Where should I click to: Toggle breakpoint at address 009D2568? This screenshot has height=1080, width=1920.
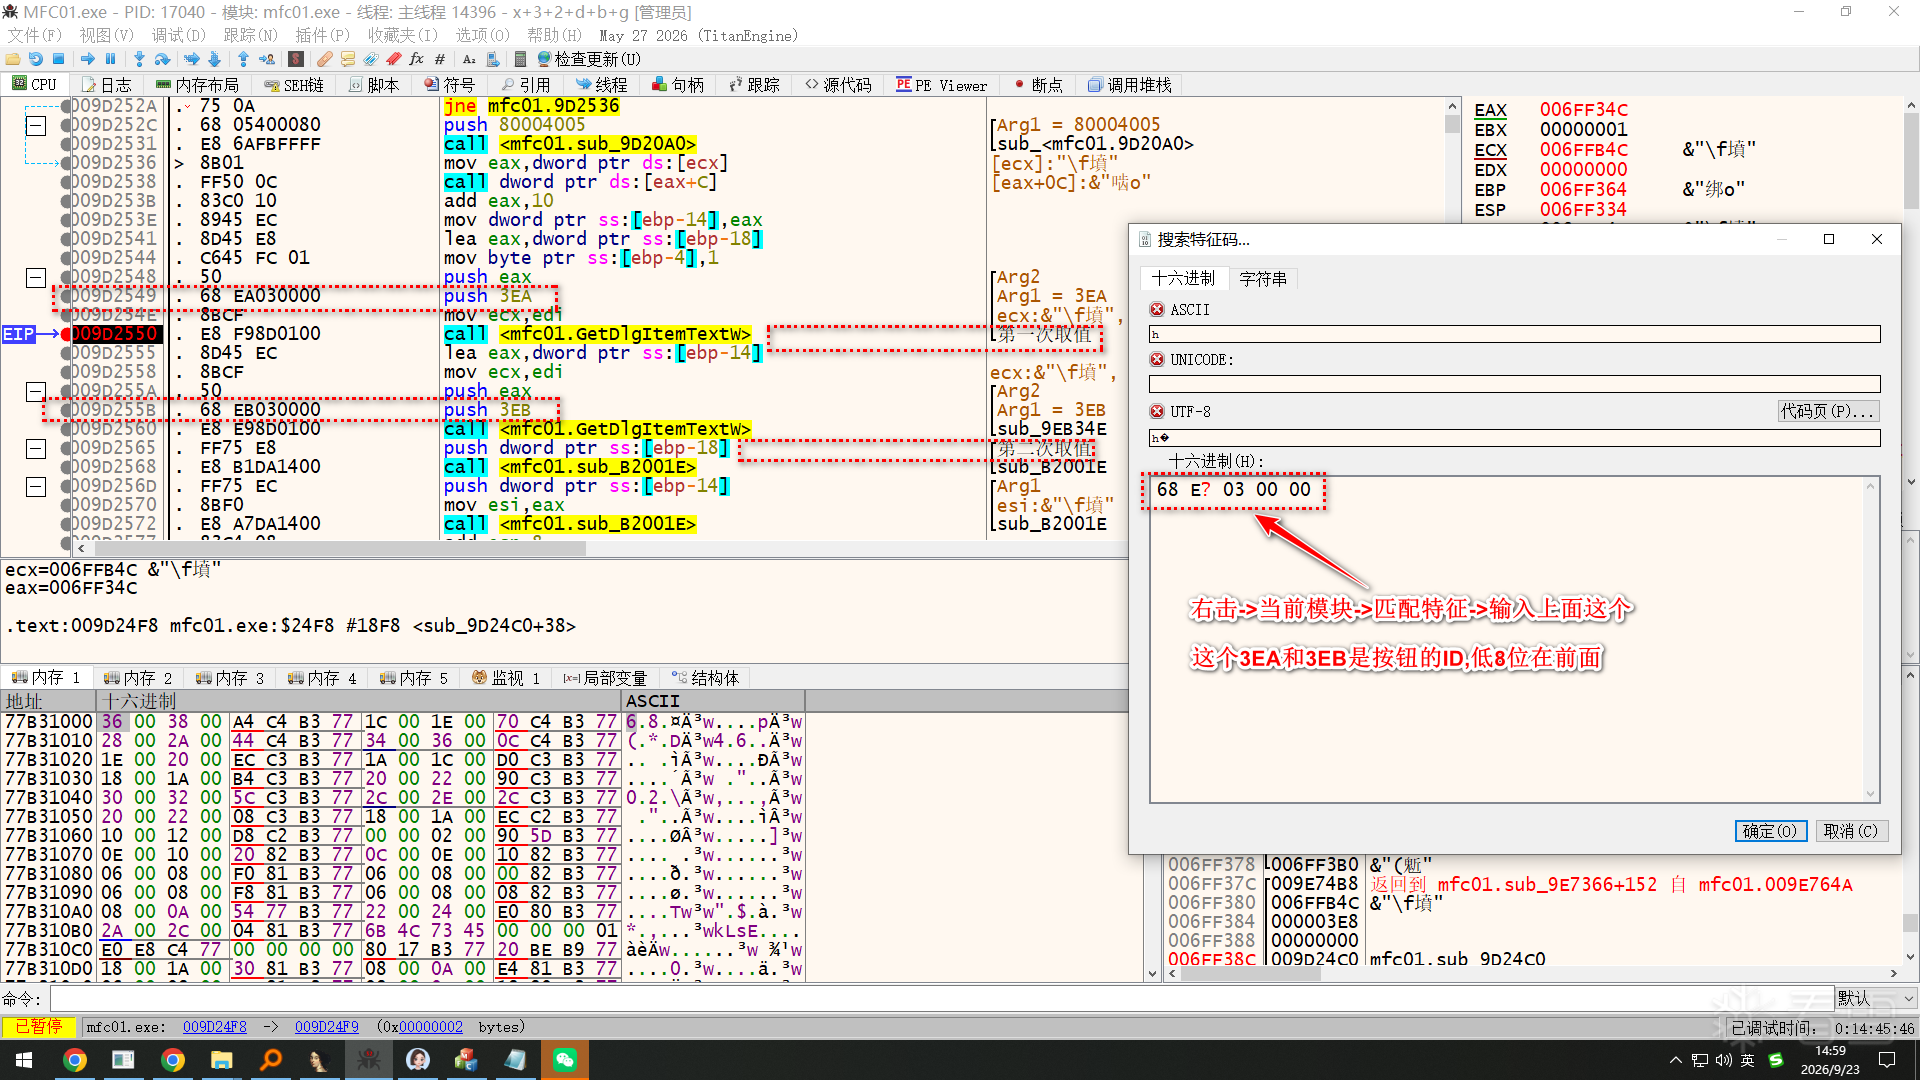[x=66, y=467]
